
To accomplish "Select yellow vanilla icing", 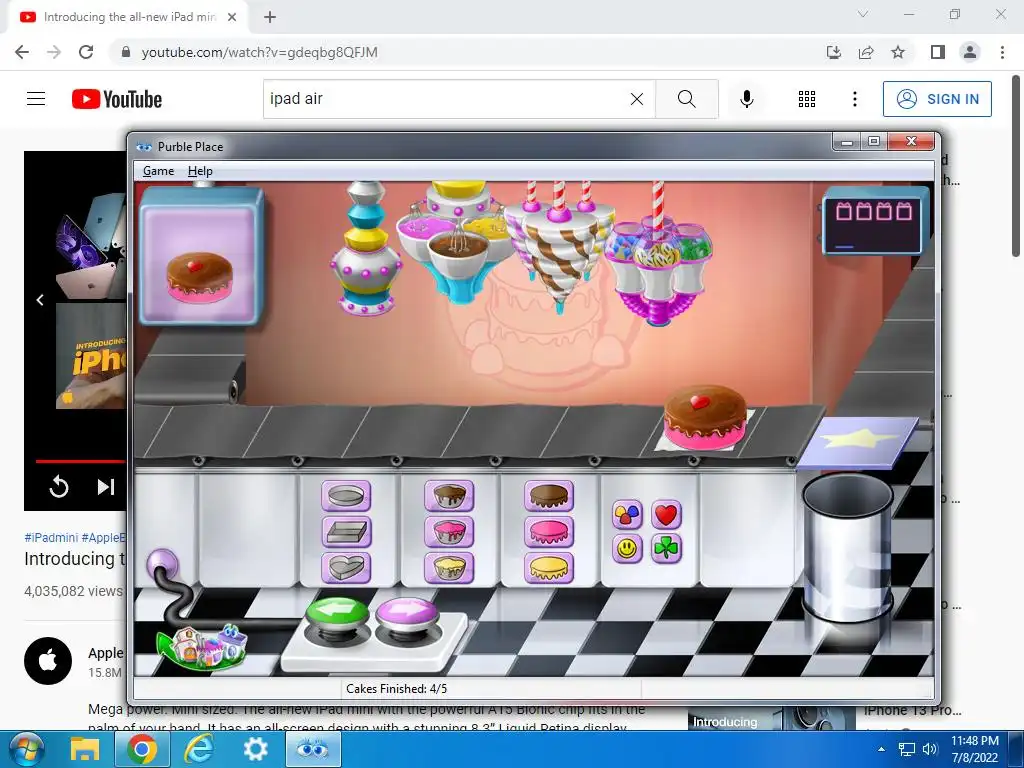I will [x=549, y=568].
